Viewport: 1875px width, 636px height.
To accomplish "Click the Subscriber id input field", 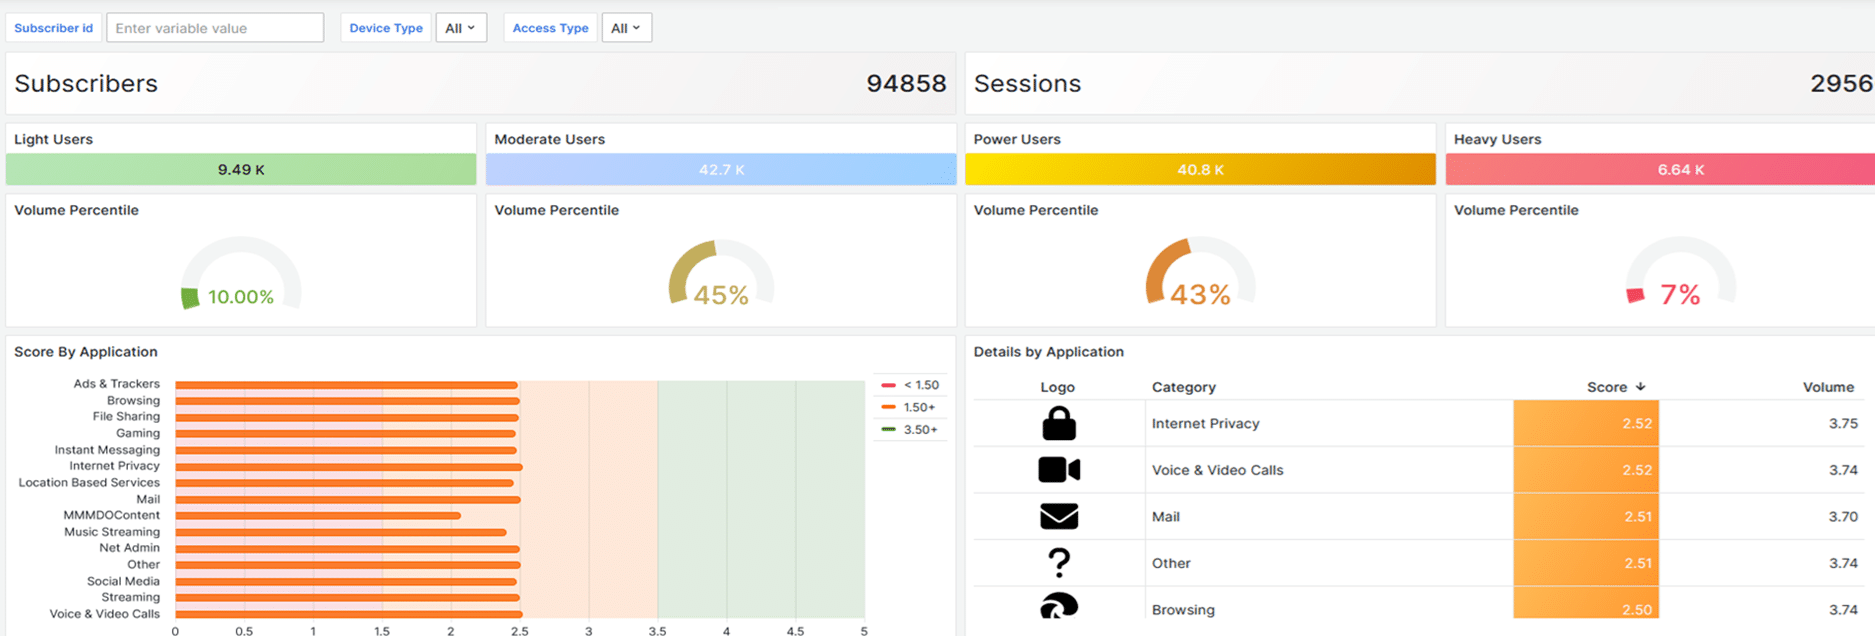I will coord(215,28).
